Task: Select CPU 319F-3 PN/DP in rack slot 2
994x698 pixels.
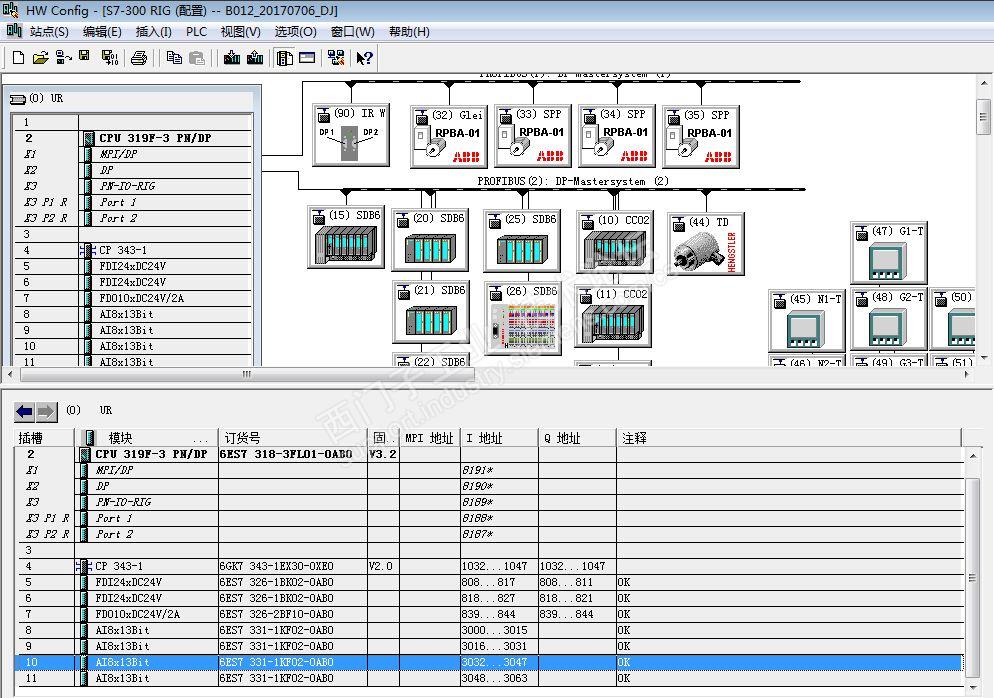Action: click(x=155, y=138)
